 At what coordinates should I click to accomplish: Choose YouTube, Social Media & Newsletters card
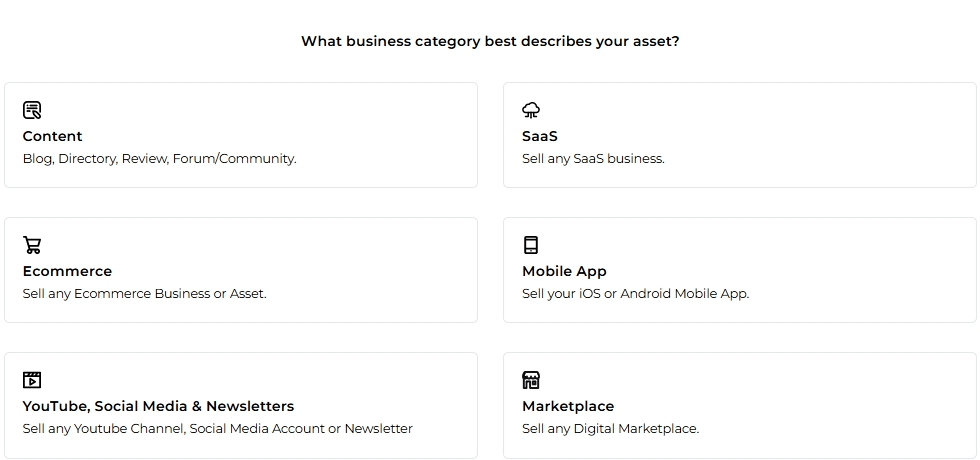tap(241, 405)
